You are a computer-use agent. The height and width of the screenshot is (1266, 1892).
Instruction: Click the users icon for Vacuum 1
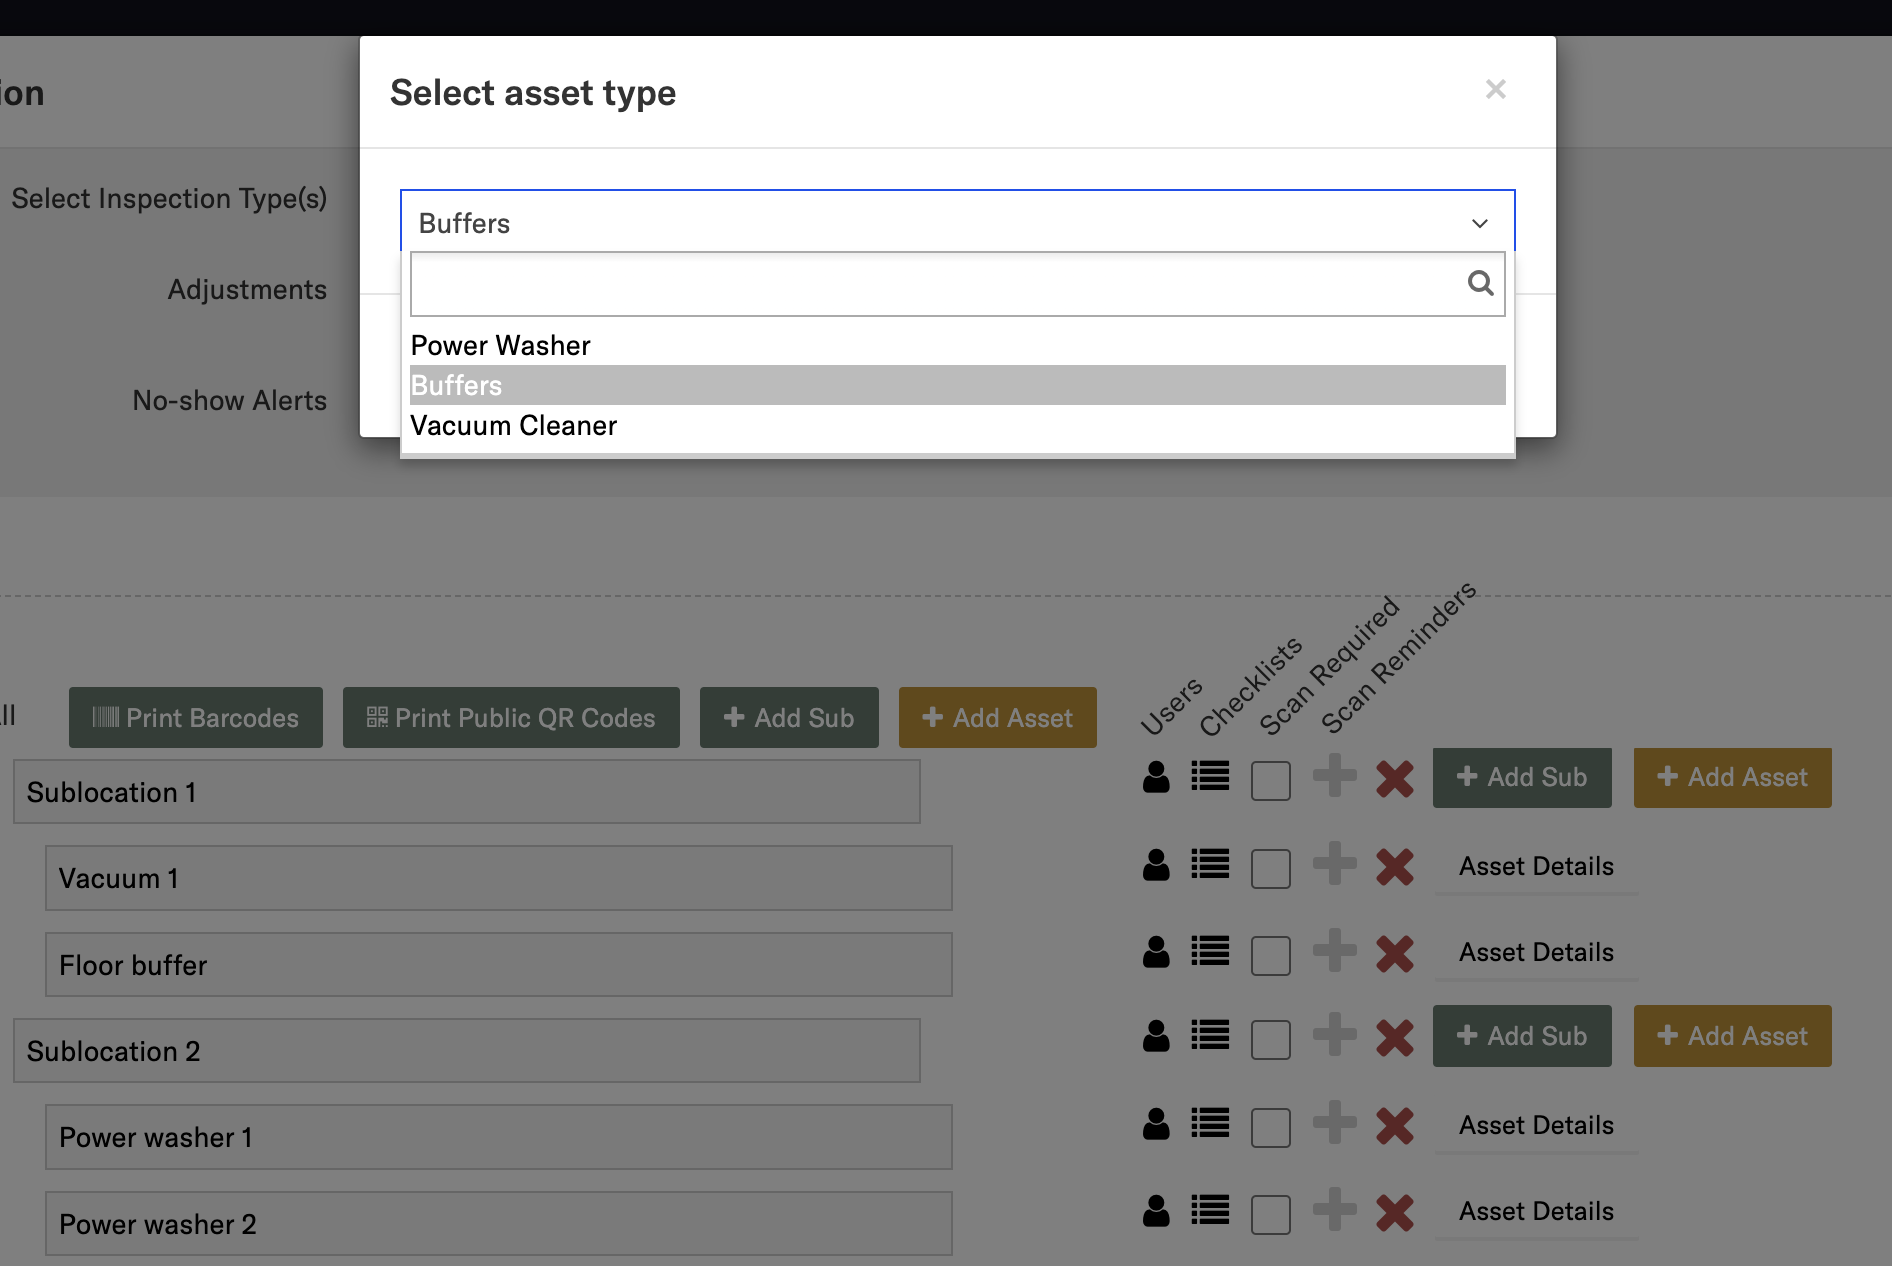pos(1156,865)
